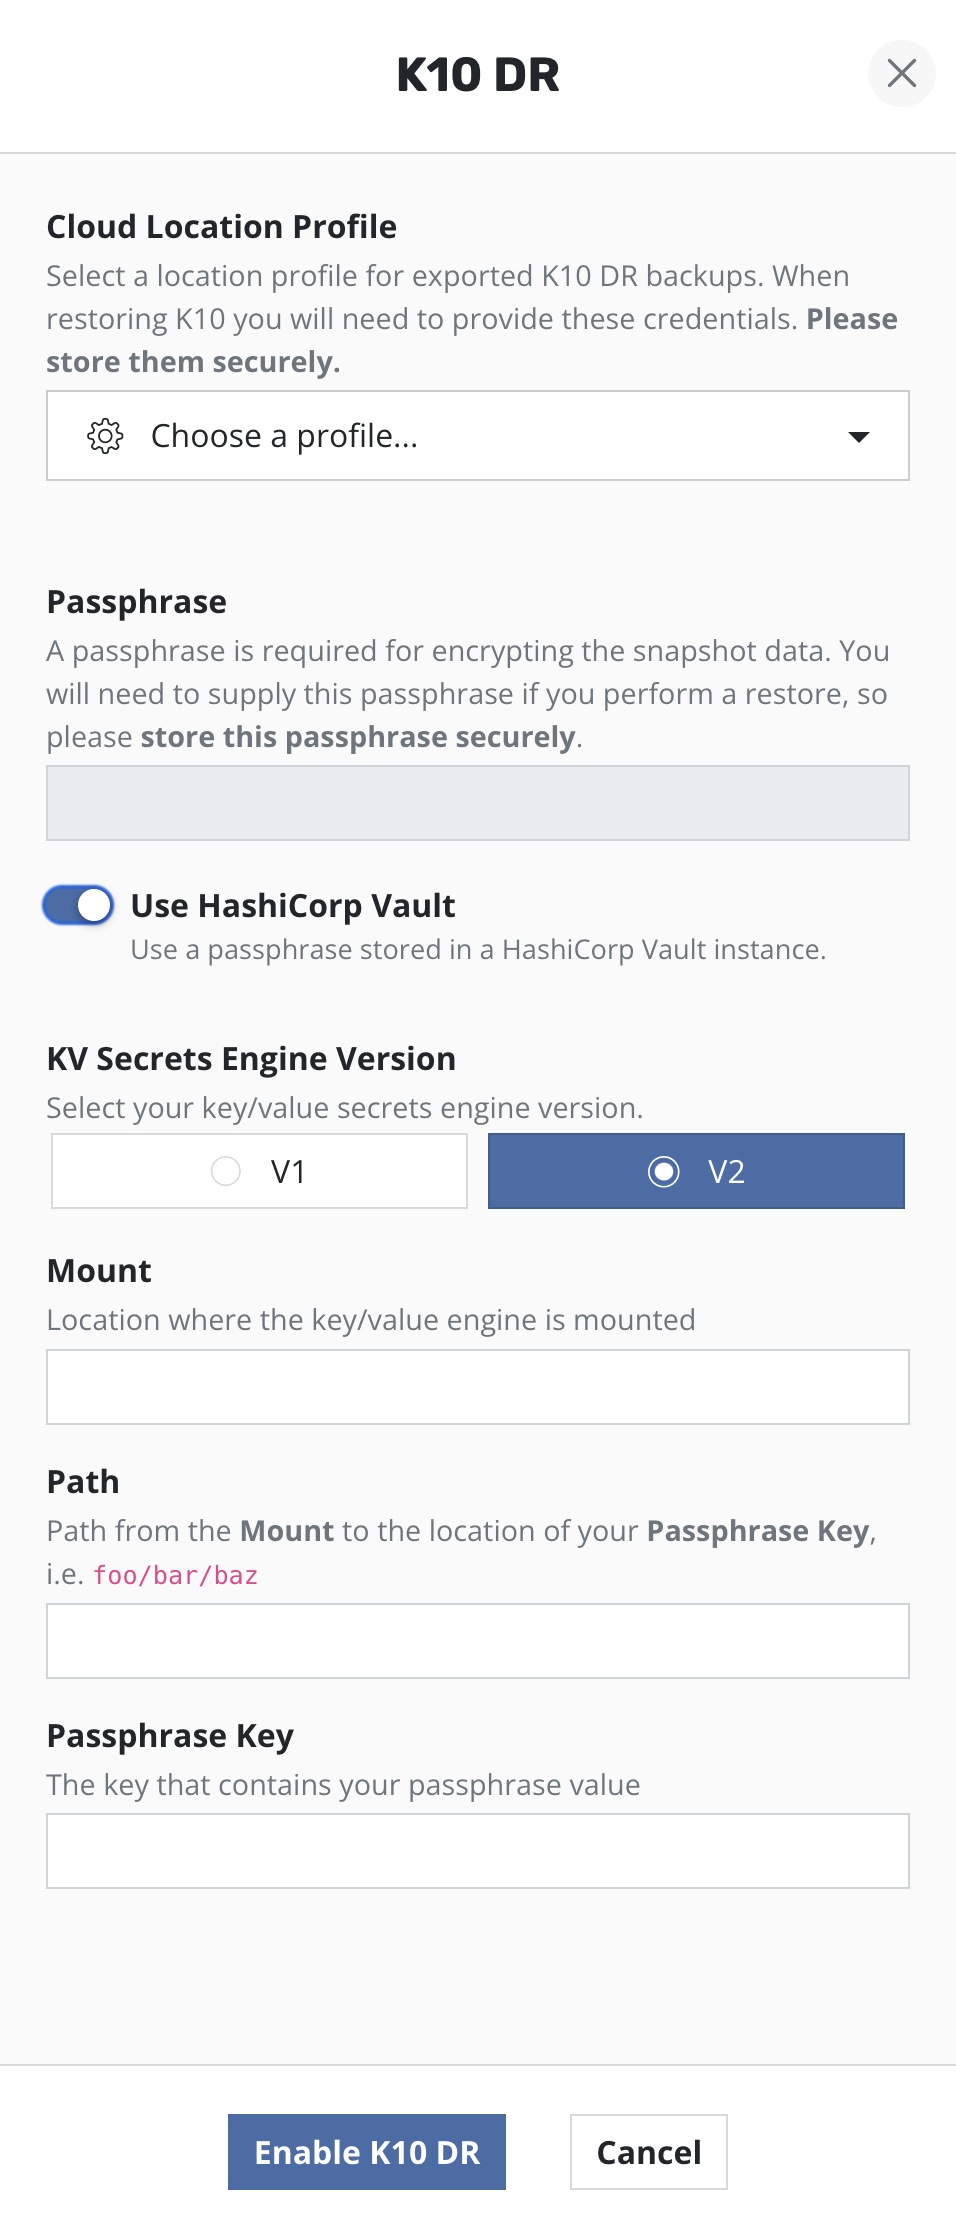
Task: Click the 'Use HashiCorp Vault' label text
Action: [293, 906]
